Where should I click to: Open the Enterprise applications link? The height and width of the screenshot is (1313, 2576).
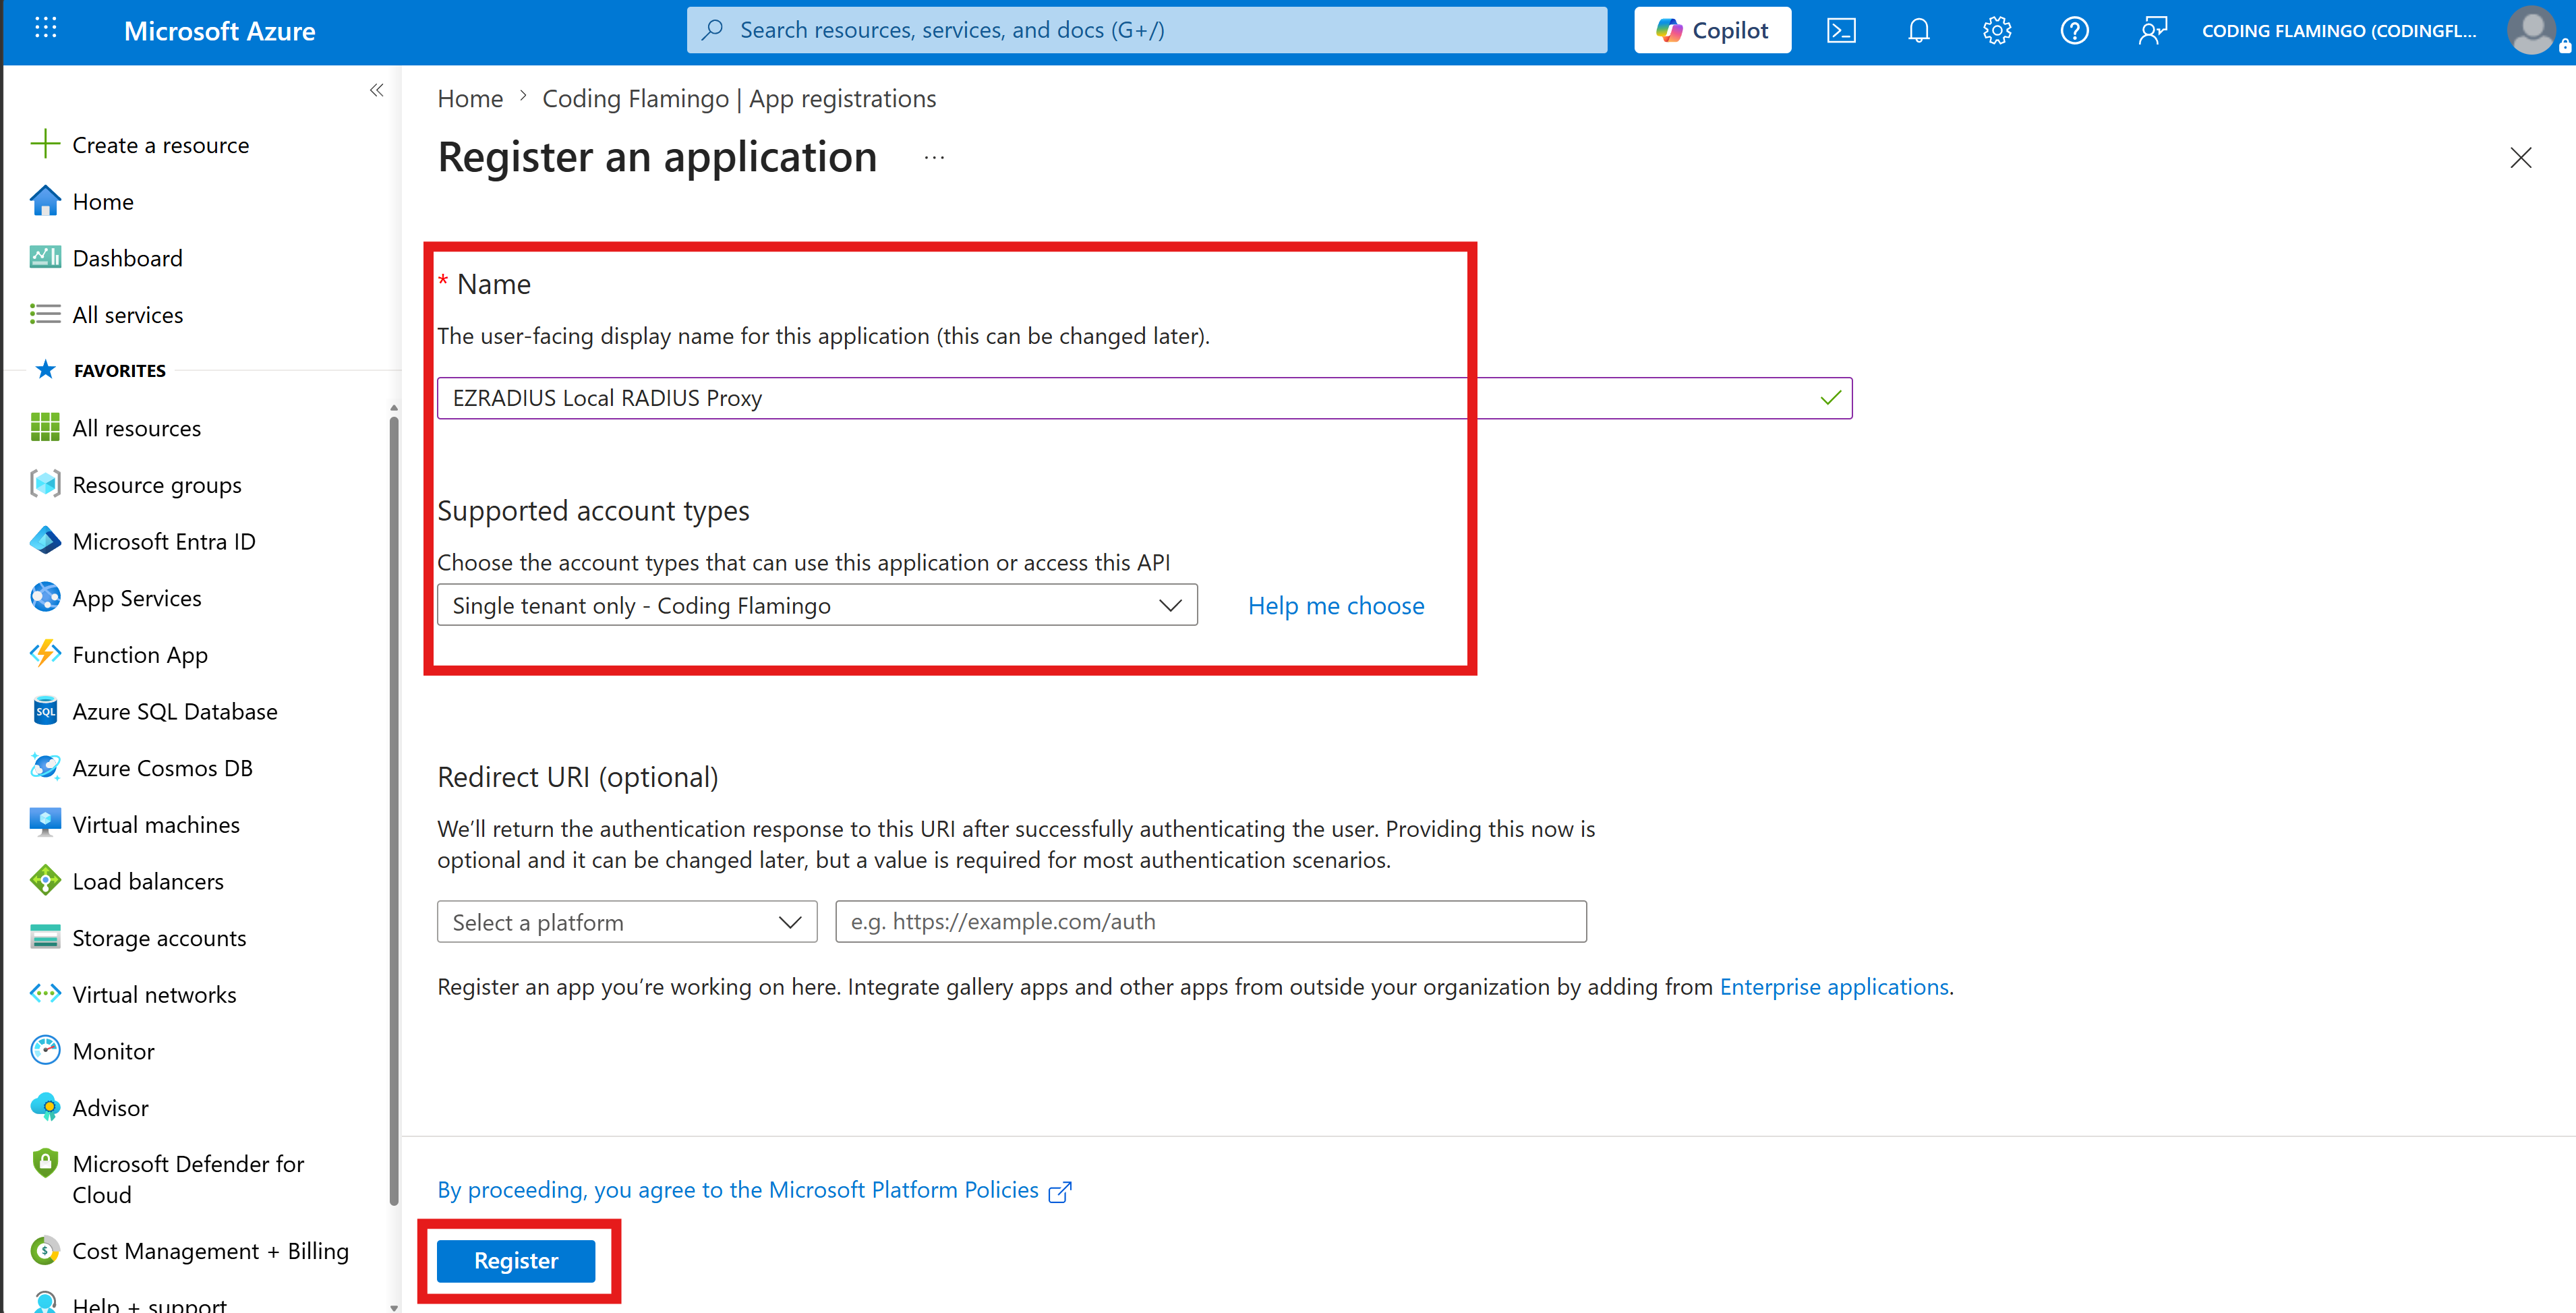1834,986
